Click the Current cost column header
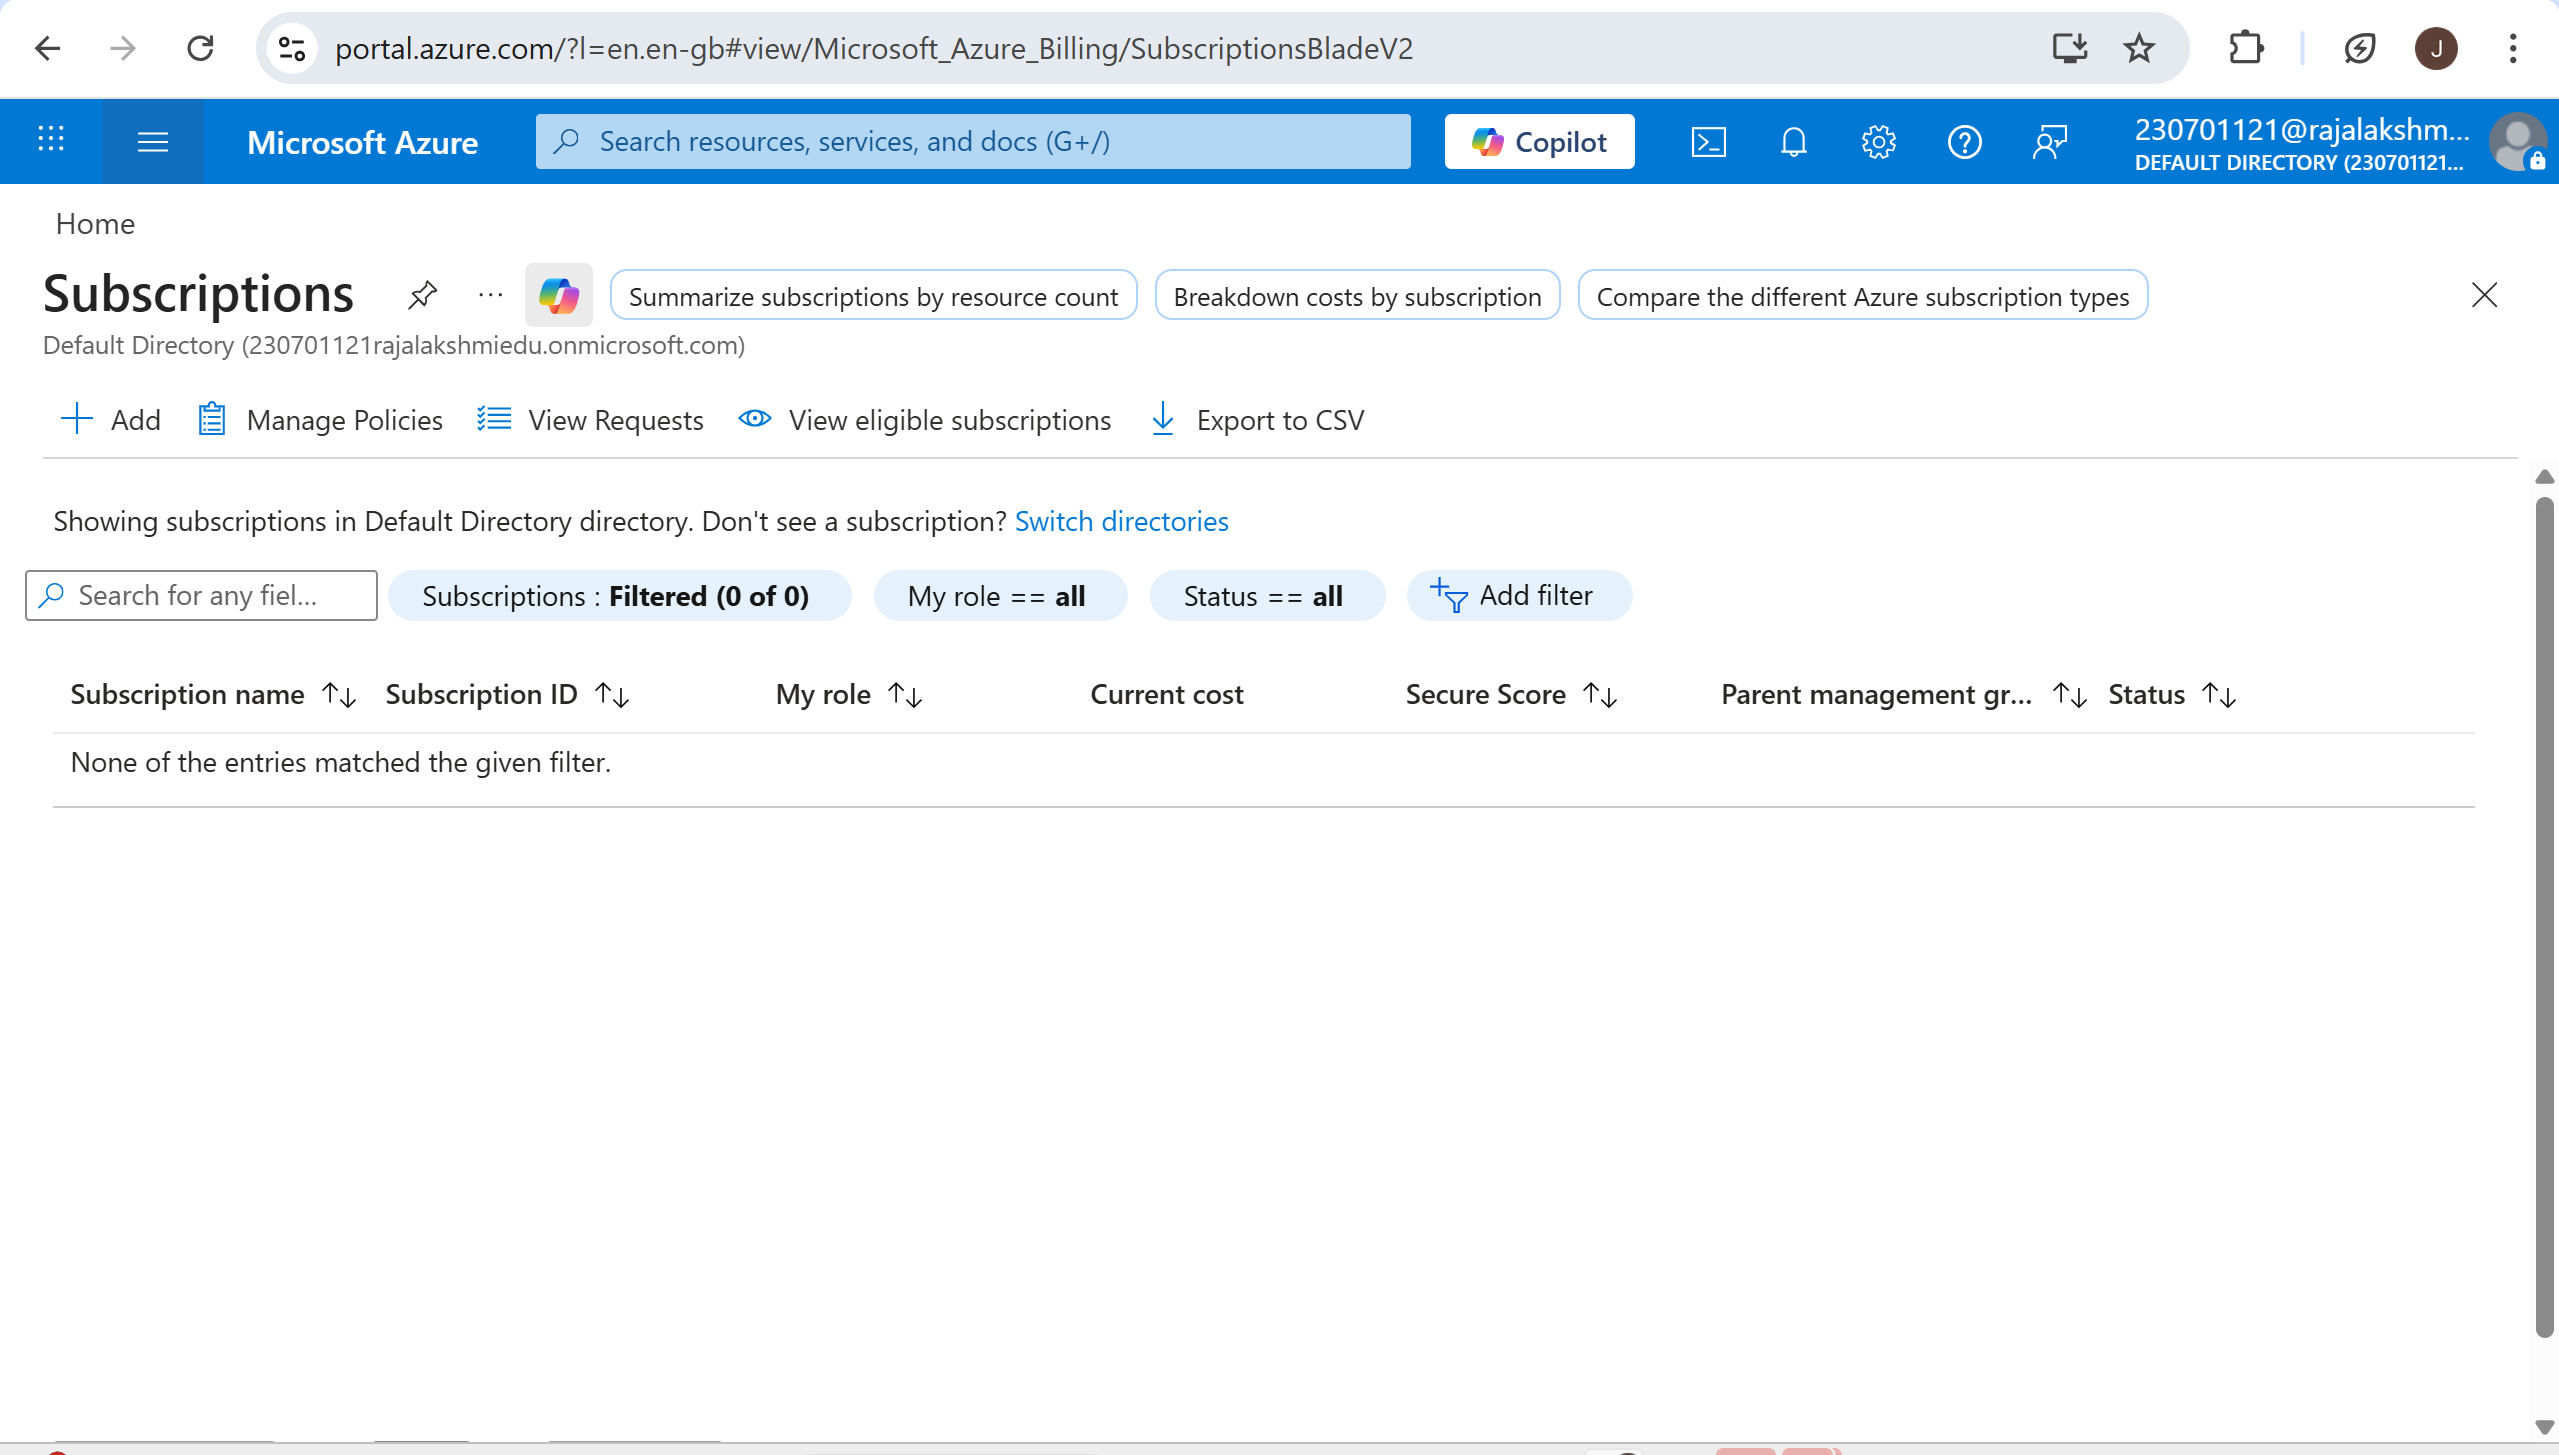The width and height of the screenshot is (2559, 1455). [x=1166, y=694]
